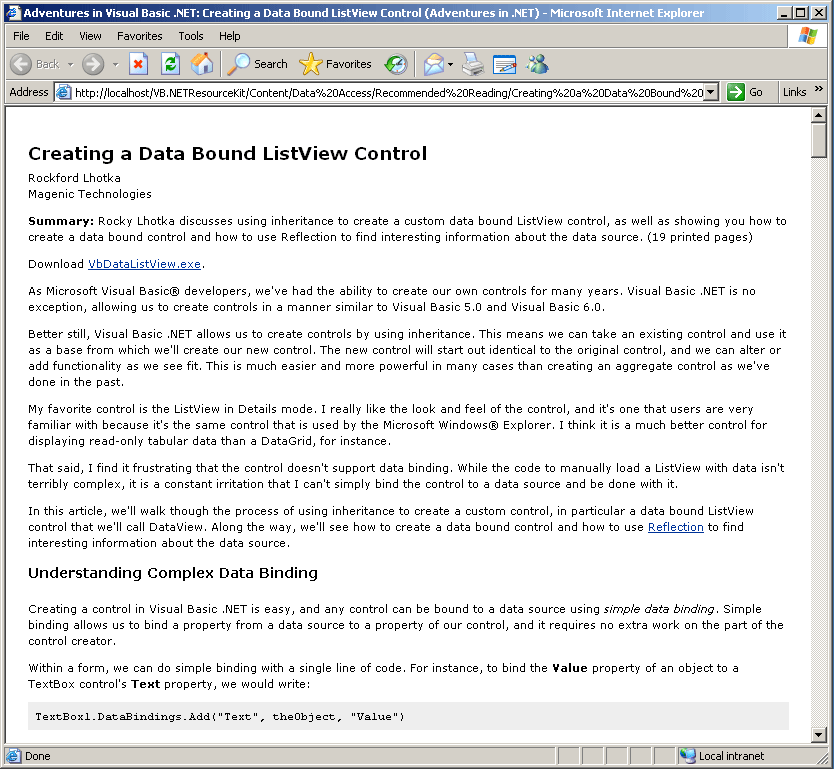The height and width of the screenshot is (769, 834).
Task: Click the Local intranet status text
Action: (731, 756)
